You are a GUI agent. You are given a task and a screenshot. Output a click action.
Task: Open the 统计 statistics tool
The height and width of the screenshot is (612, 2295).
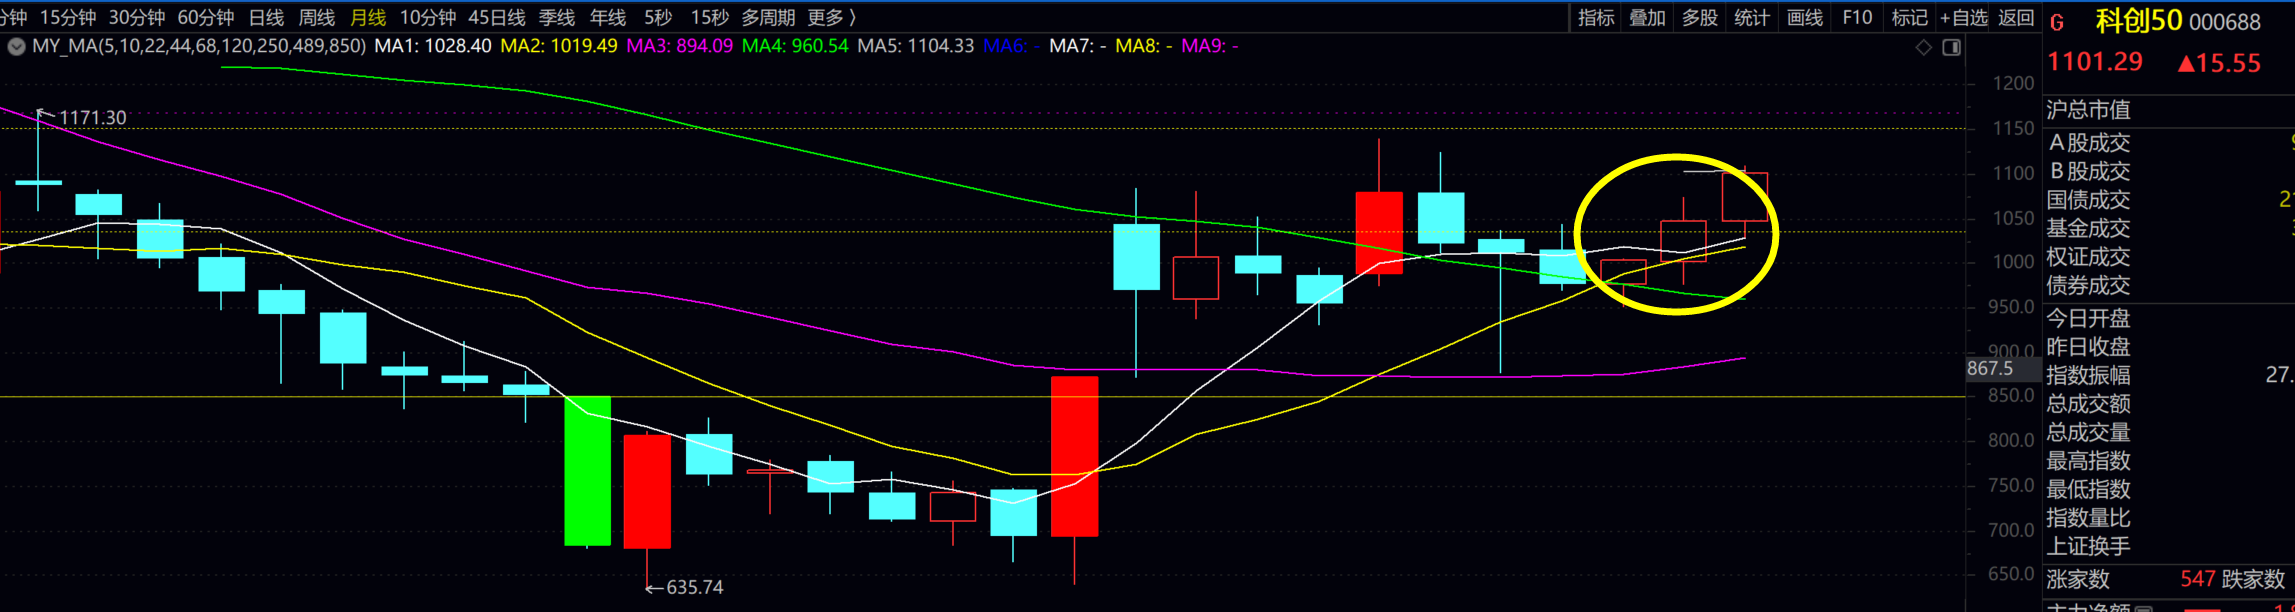tap(1752, 17)
